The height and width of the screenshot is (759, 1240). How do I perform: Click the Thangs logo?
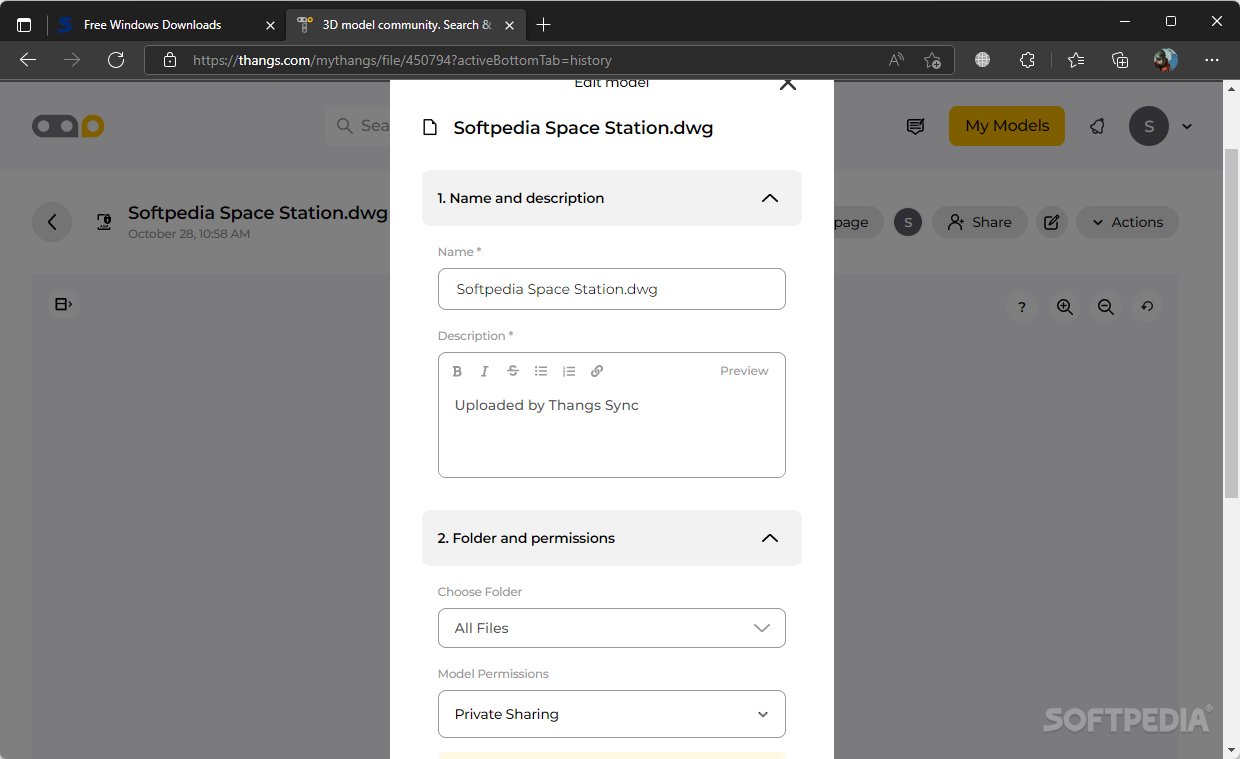tap(68, 126)
